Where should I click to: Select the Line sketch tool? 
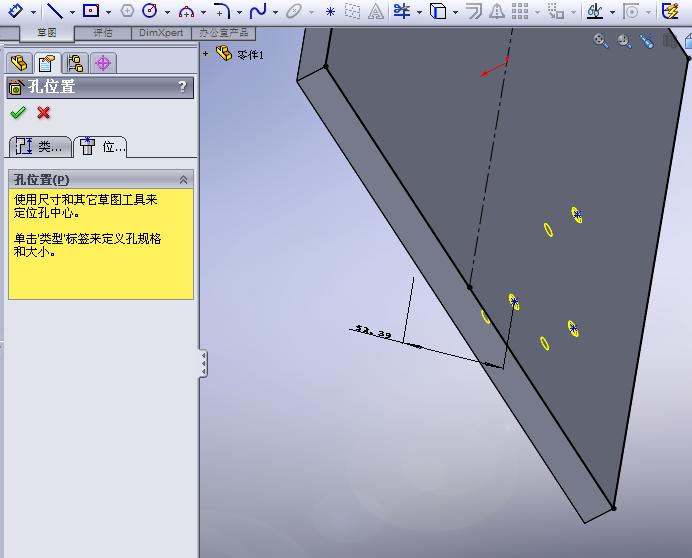(55, 11)
